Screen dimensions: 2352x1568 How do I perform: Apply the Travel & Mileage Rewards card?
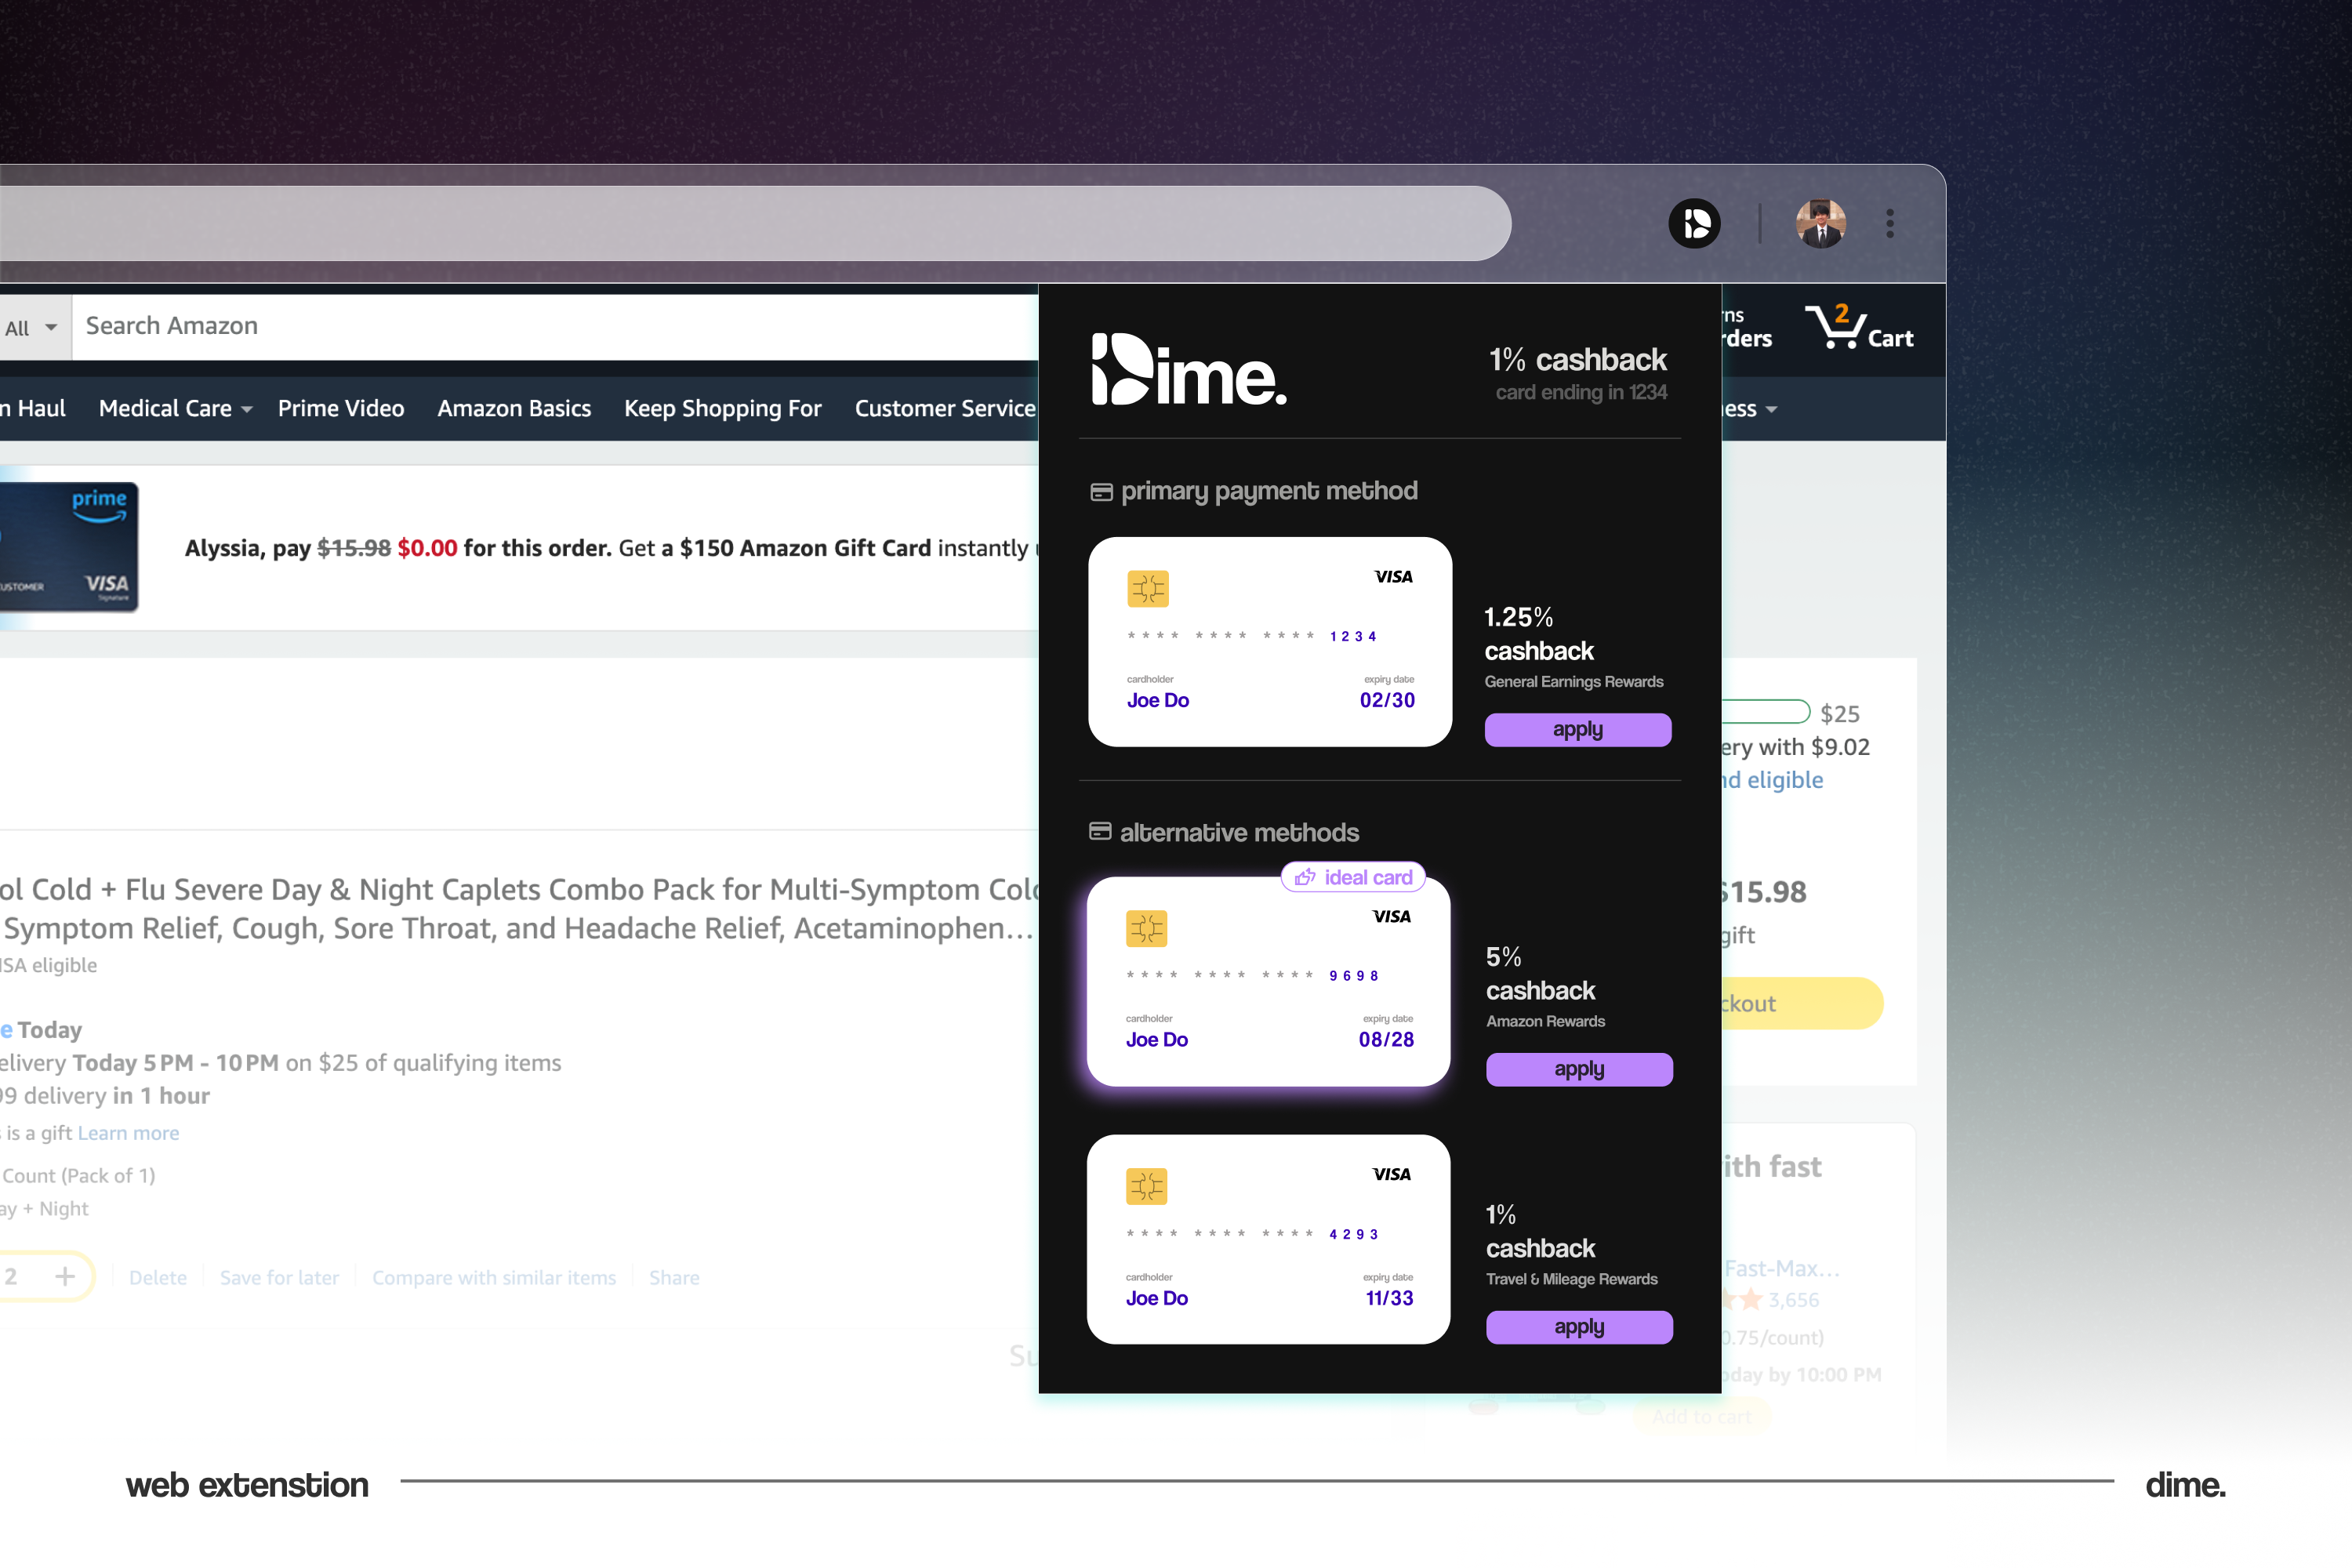click(1578, 1327)
